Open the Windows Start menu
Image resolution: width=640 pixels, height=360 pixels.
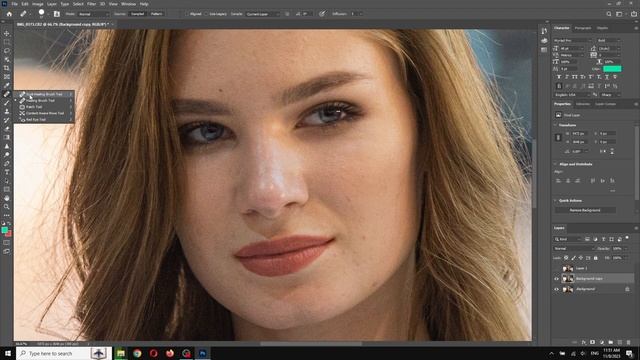pos(8,353)
